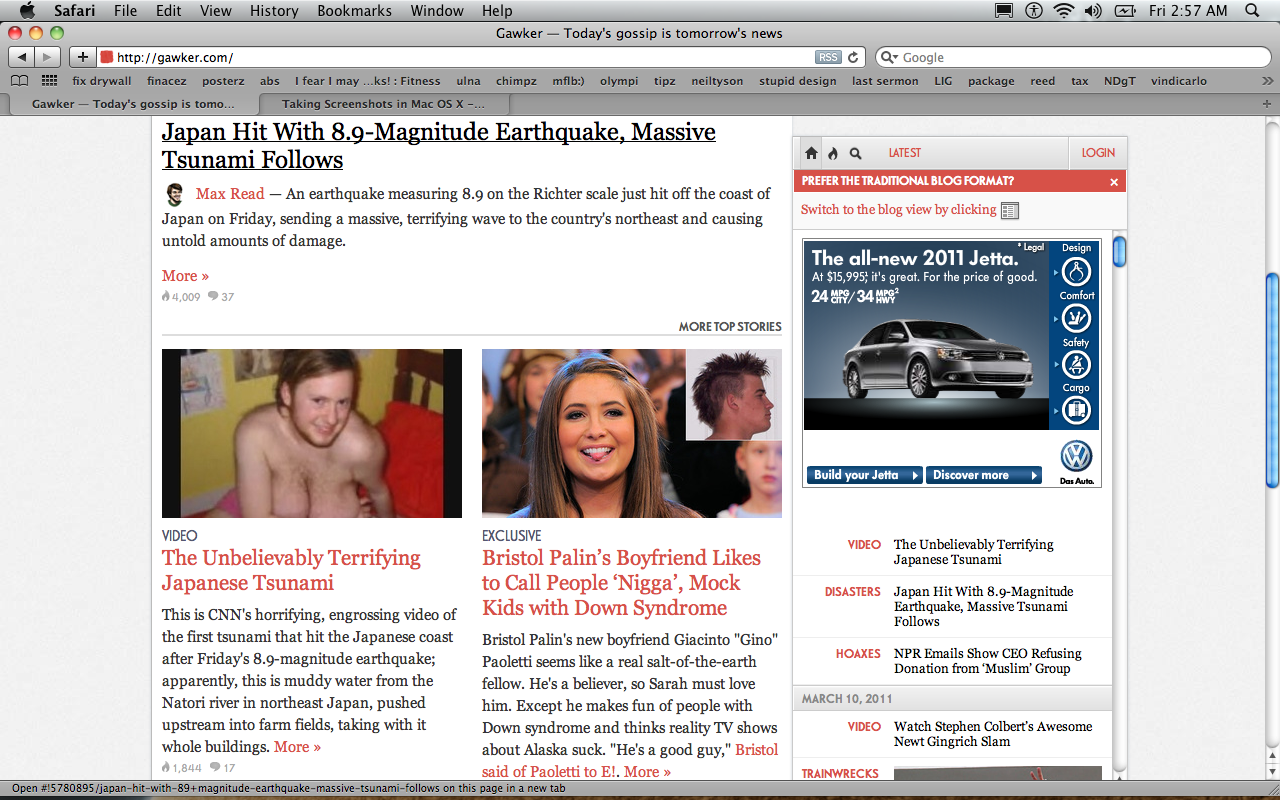Open the MORE TOP STORIES link
Viewport: 1280px width, 800px height.
pos(730,326)
